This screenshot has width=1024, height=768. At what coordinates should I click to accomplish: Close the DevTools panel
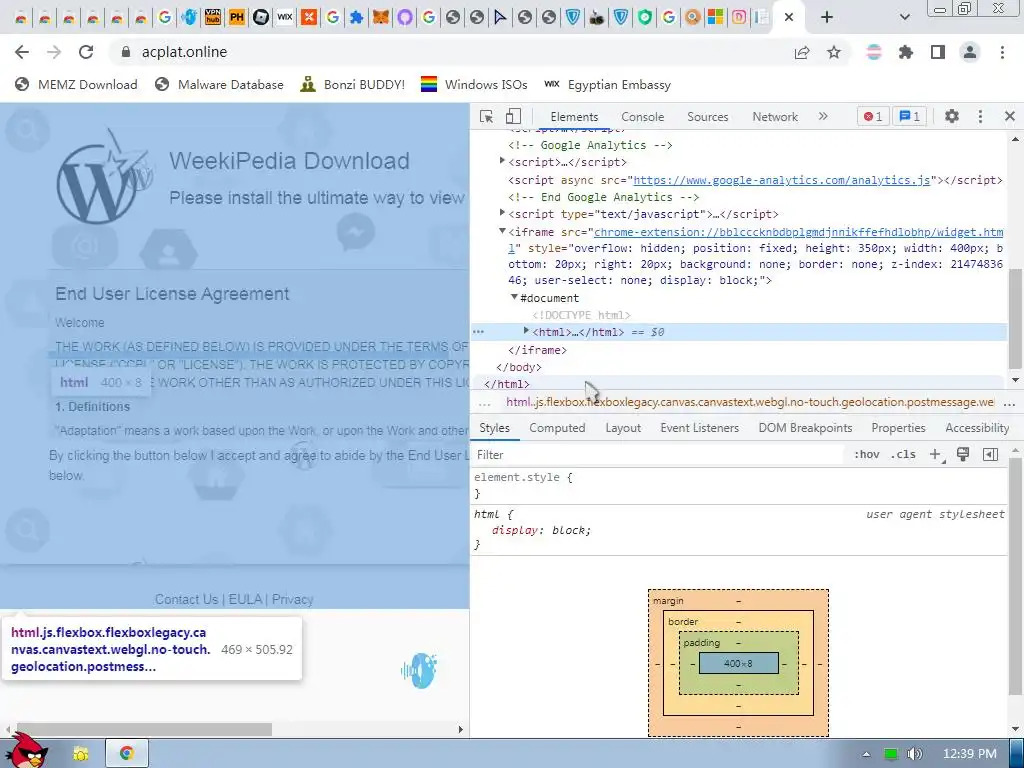point(1010,116)
